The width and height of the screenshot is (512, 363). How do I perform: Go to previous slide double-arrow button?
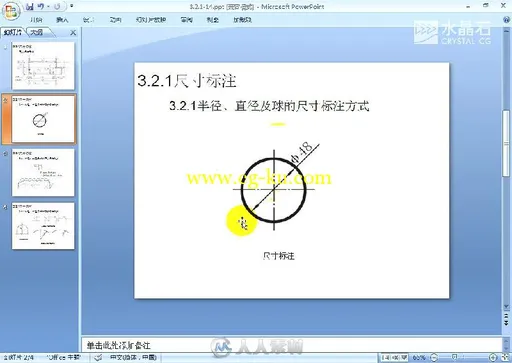(x=506, y=315)
